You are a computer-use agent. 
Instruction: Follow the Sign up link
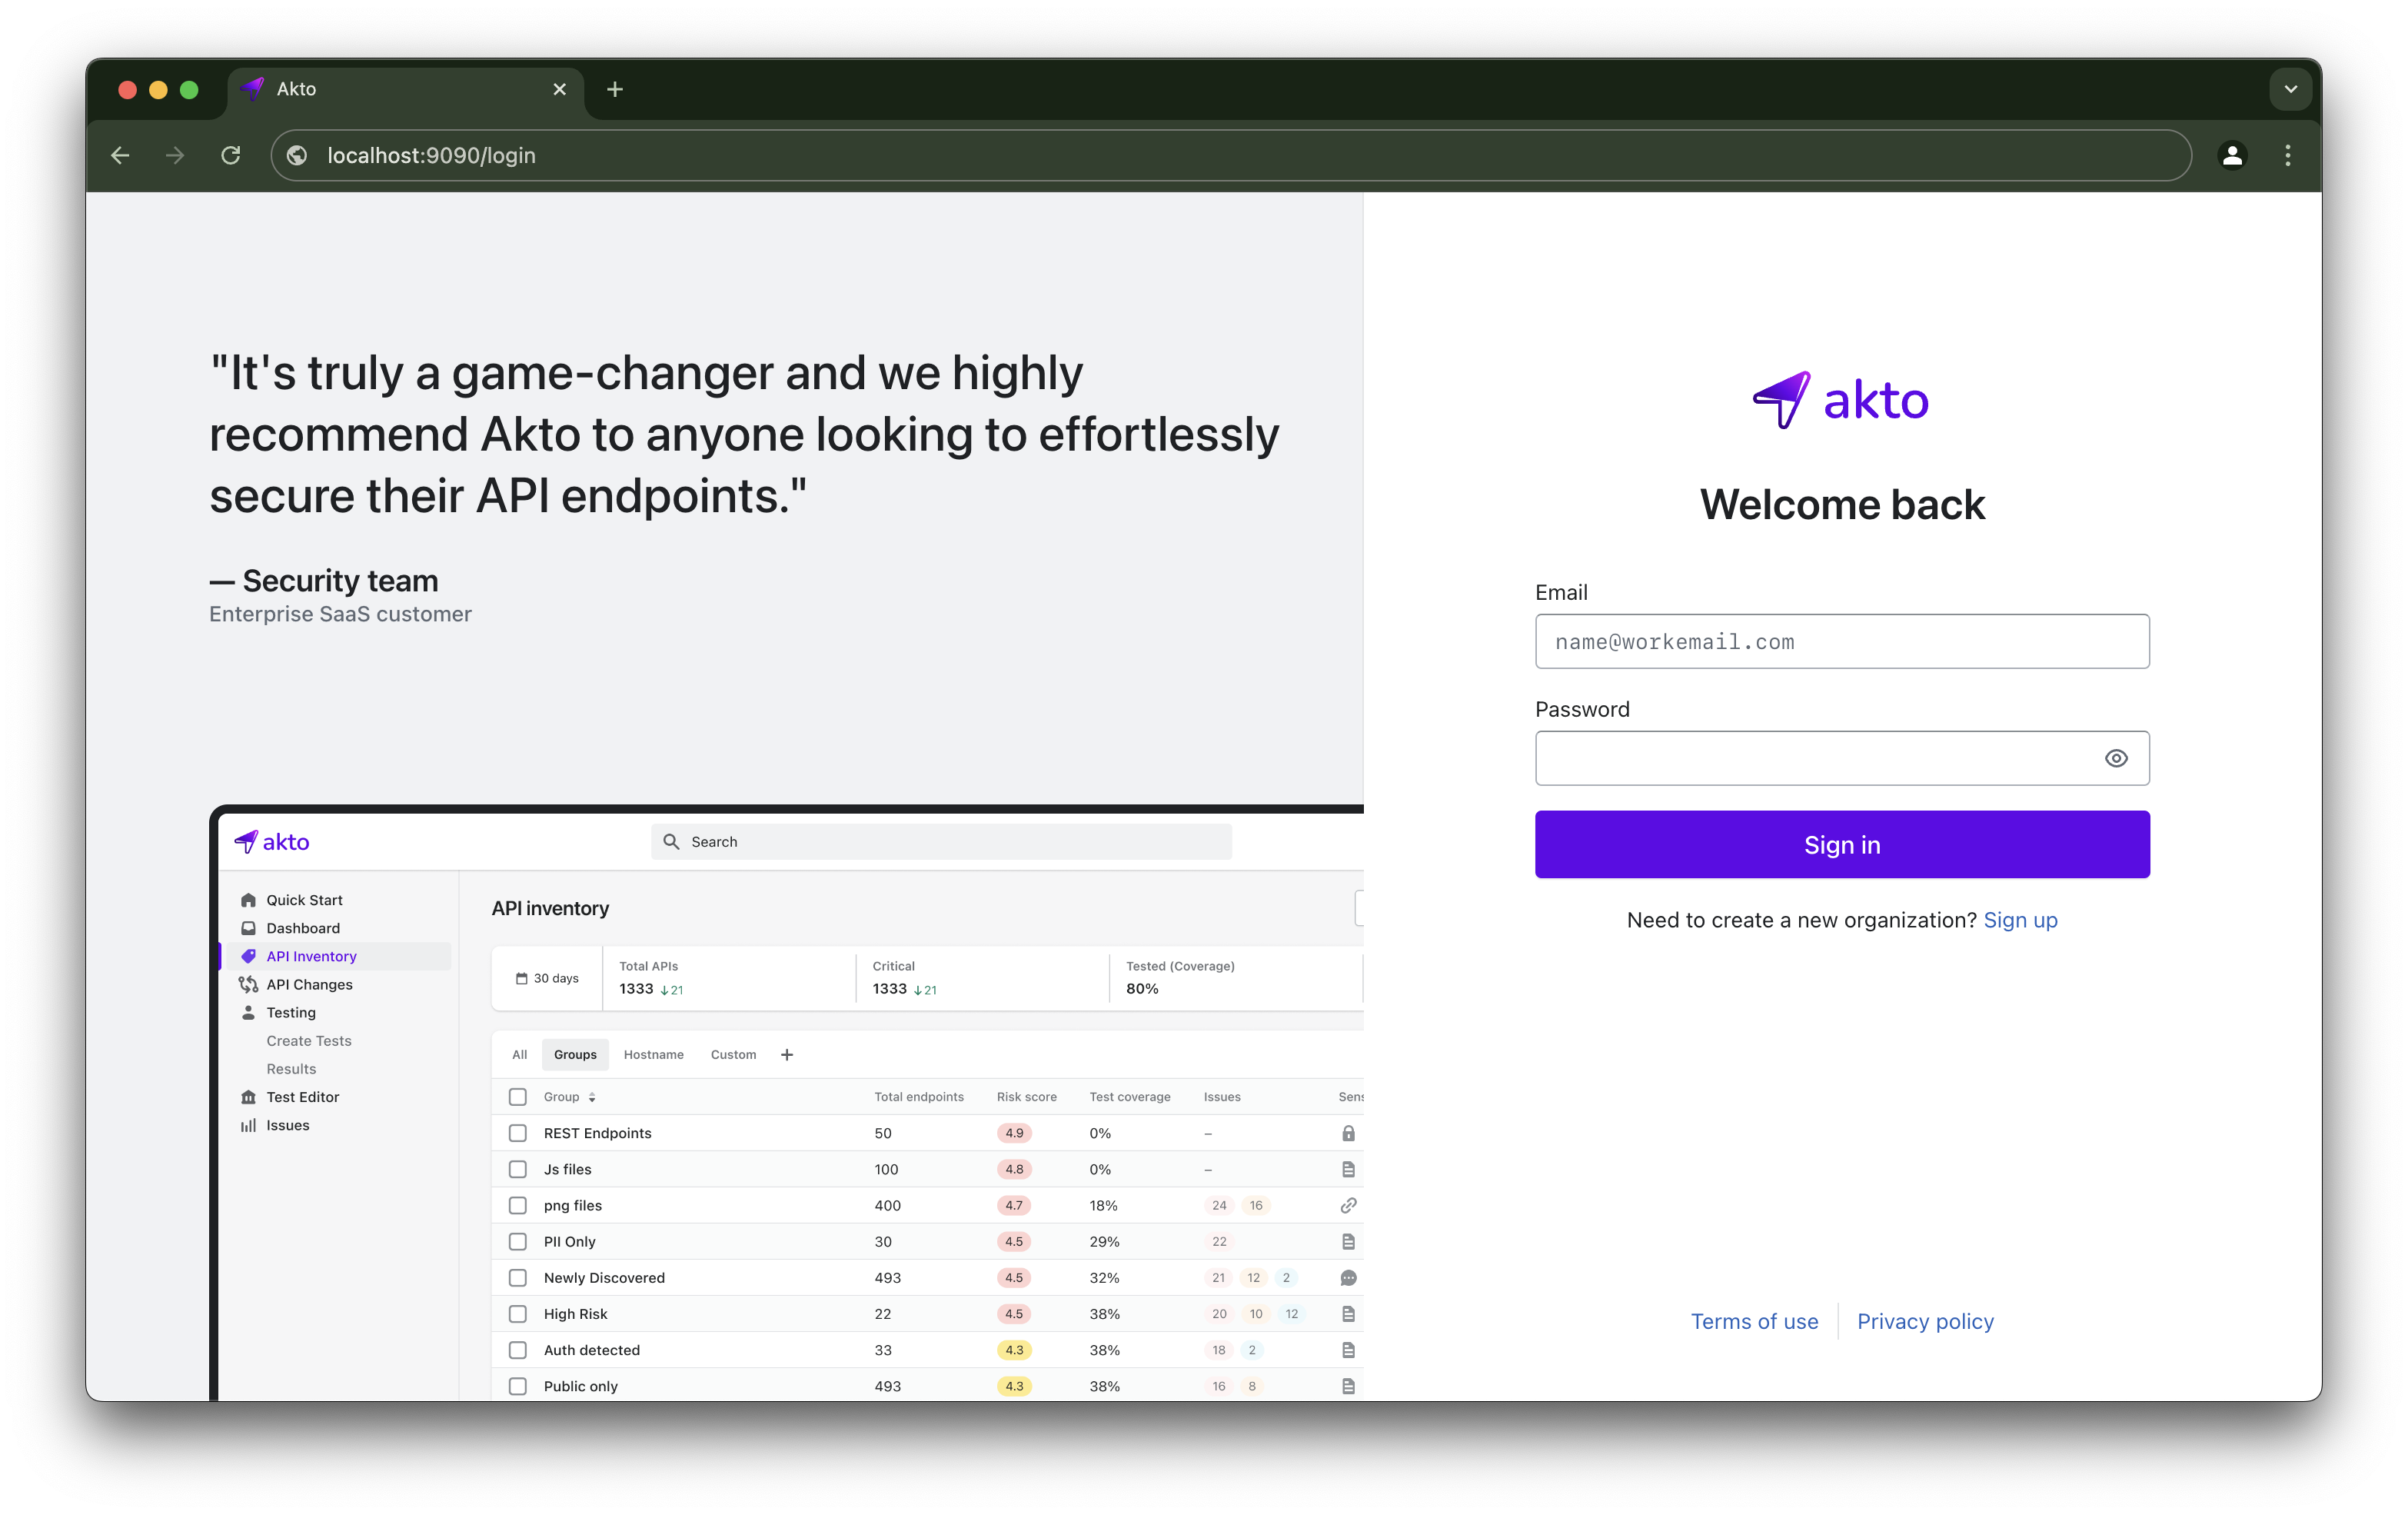pos(2020,920)
